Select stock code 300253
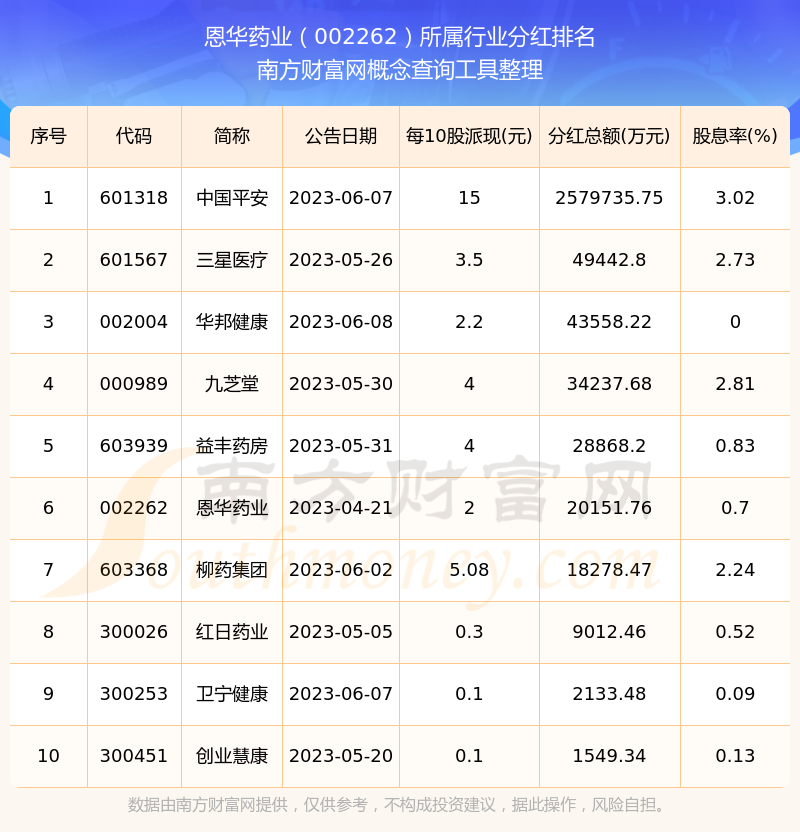Viewport: 800px width, 832px height. [134, 695]
